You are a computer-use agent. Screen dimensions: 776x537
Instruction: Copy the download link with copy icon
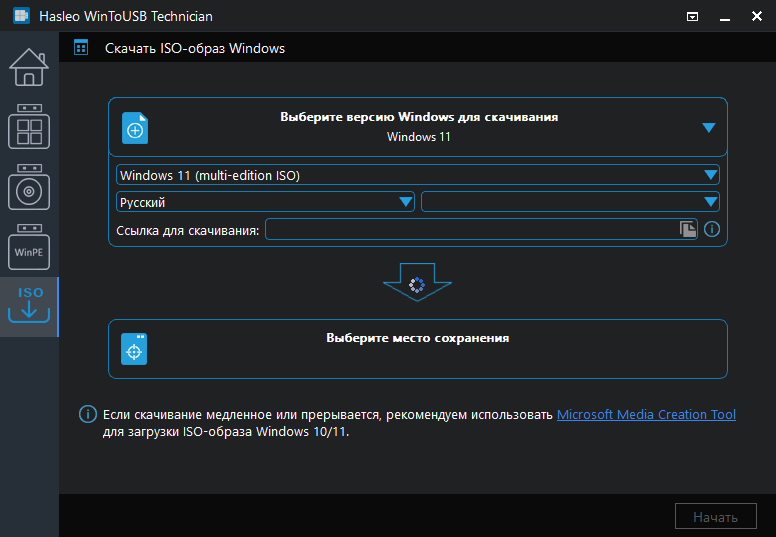coord(687,229)
